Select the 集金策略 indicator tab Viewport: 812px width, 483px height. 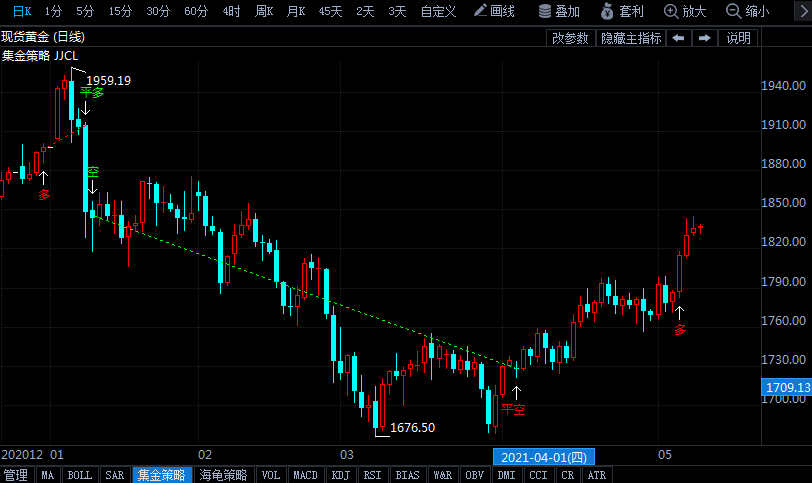point(162,475)
